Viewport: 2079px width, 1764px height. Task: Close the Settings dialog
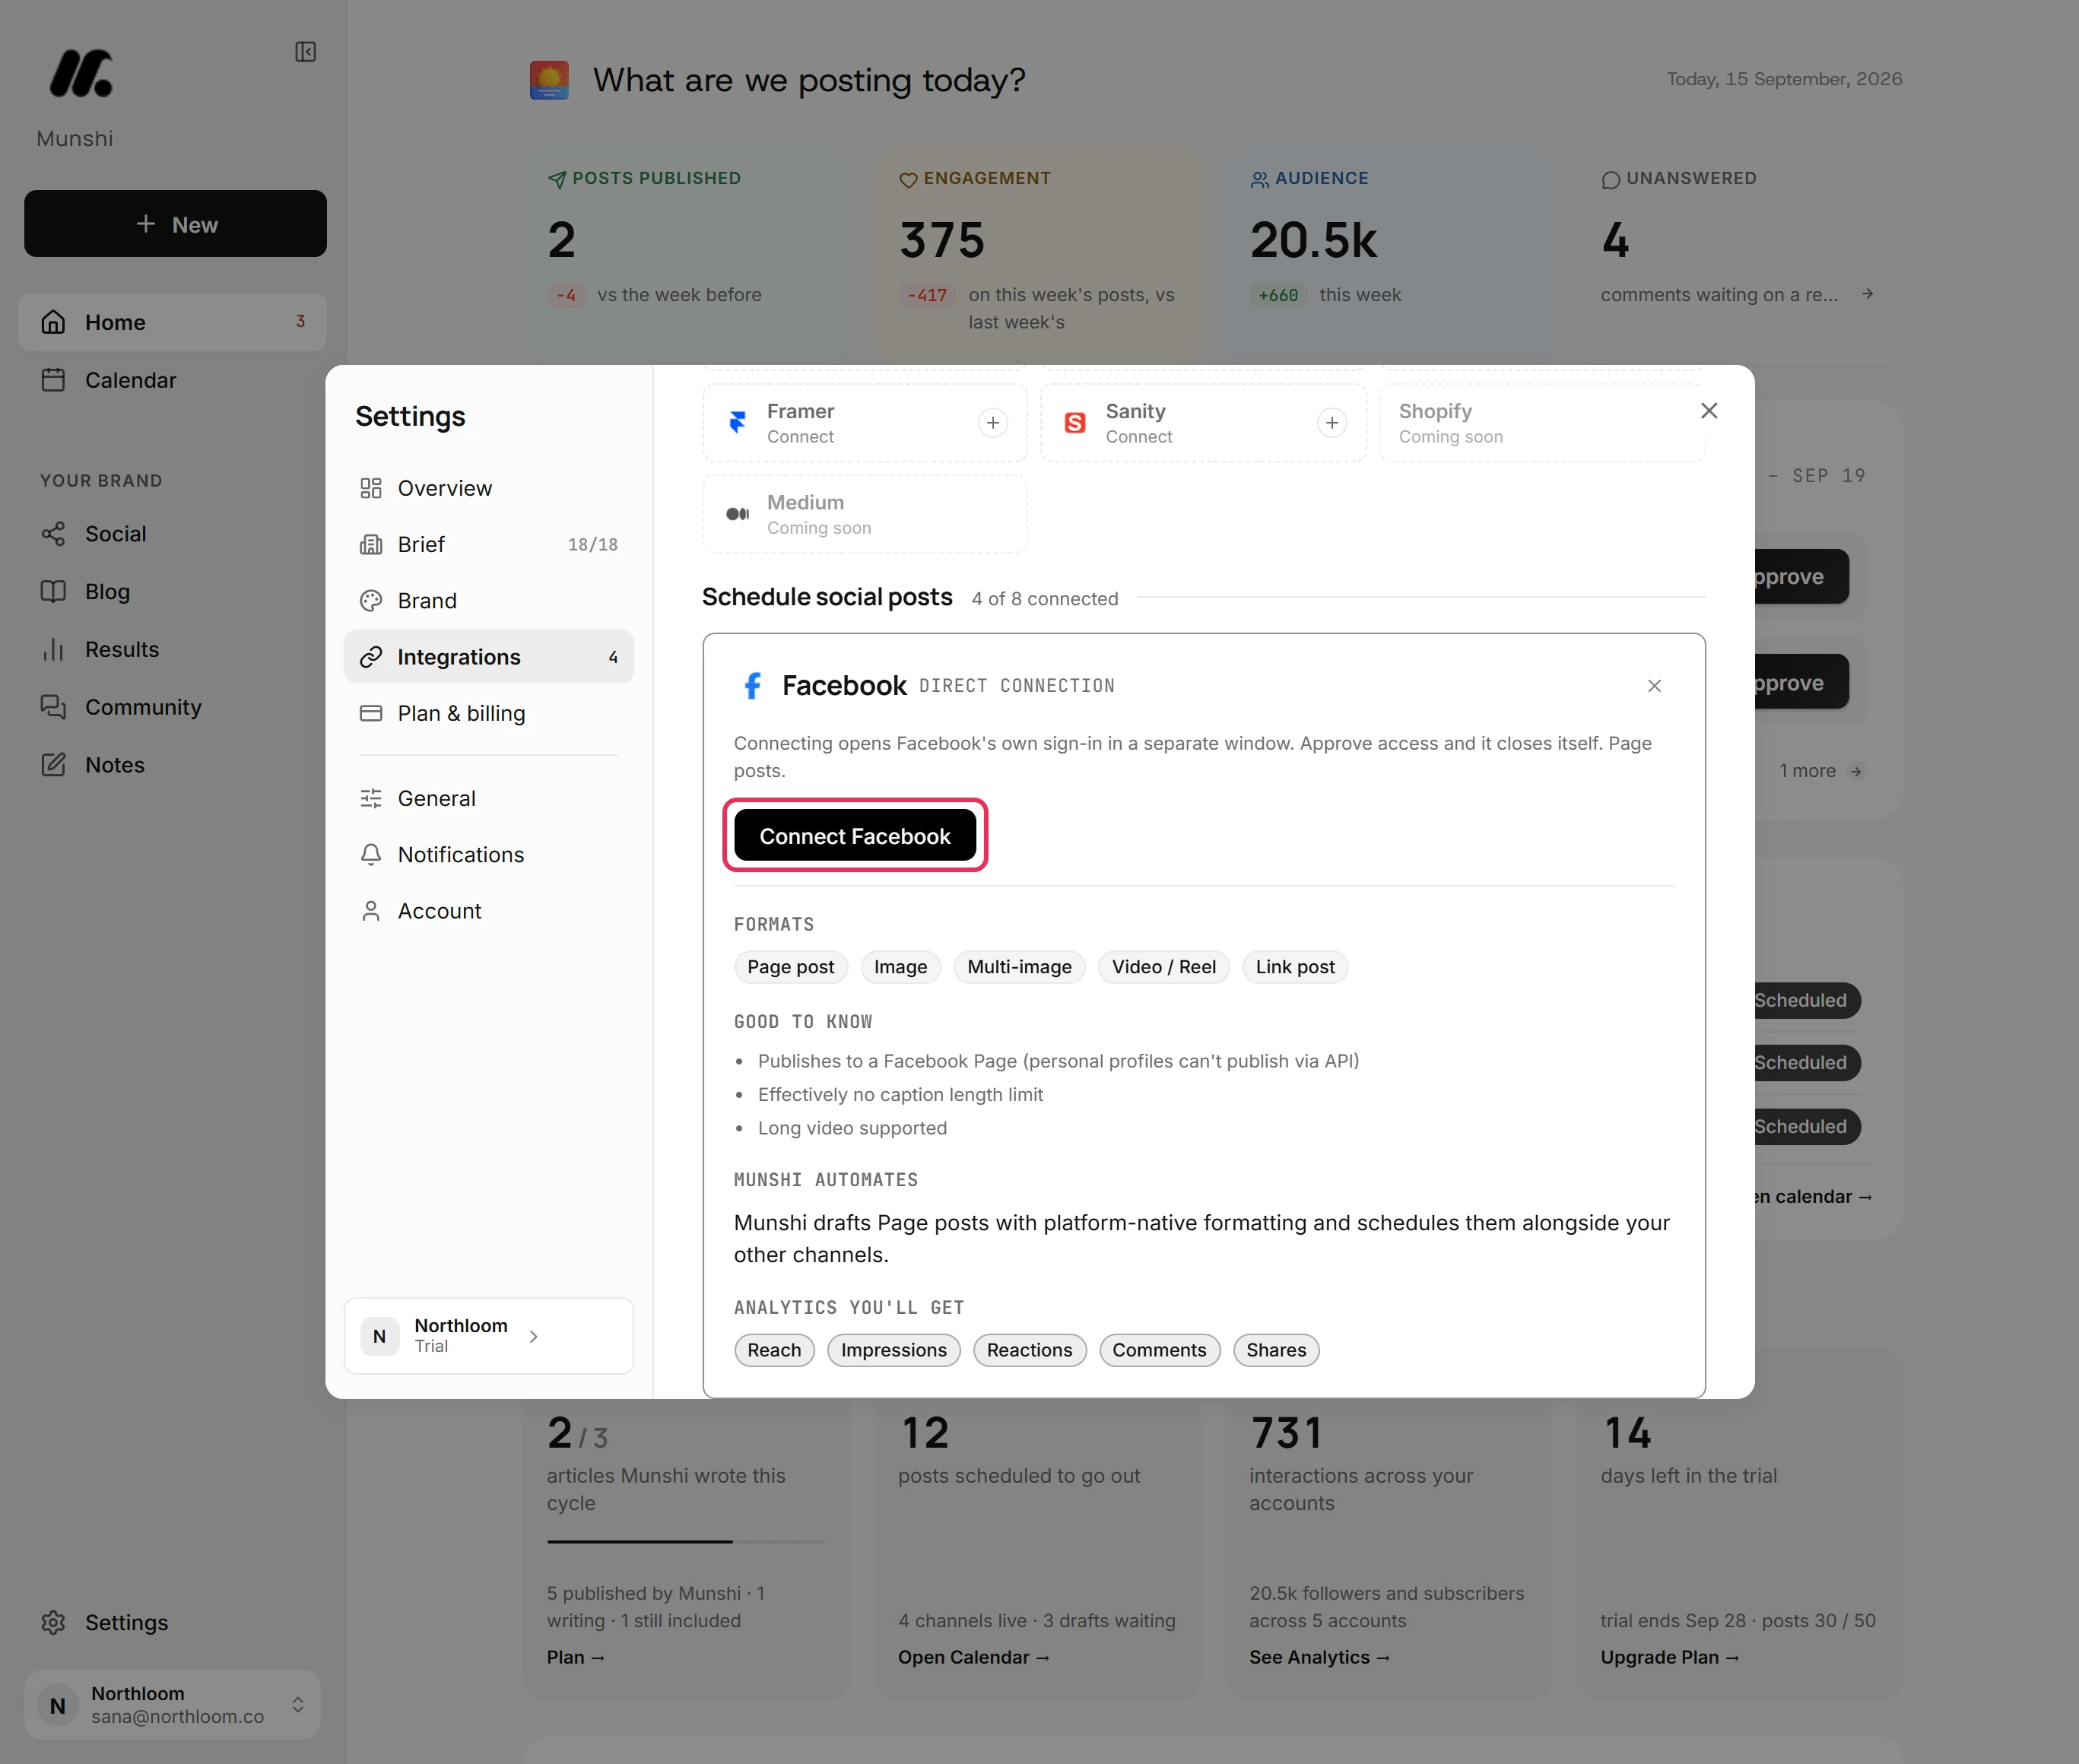coord(1709,411)
